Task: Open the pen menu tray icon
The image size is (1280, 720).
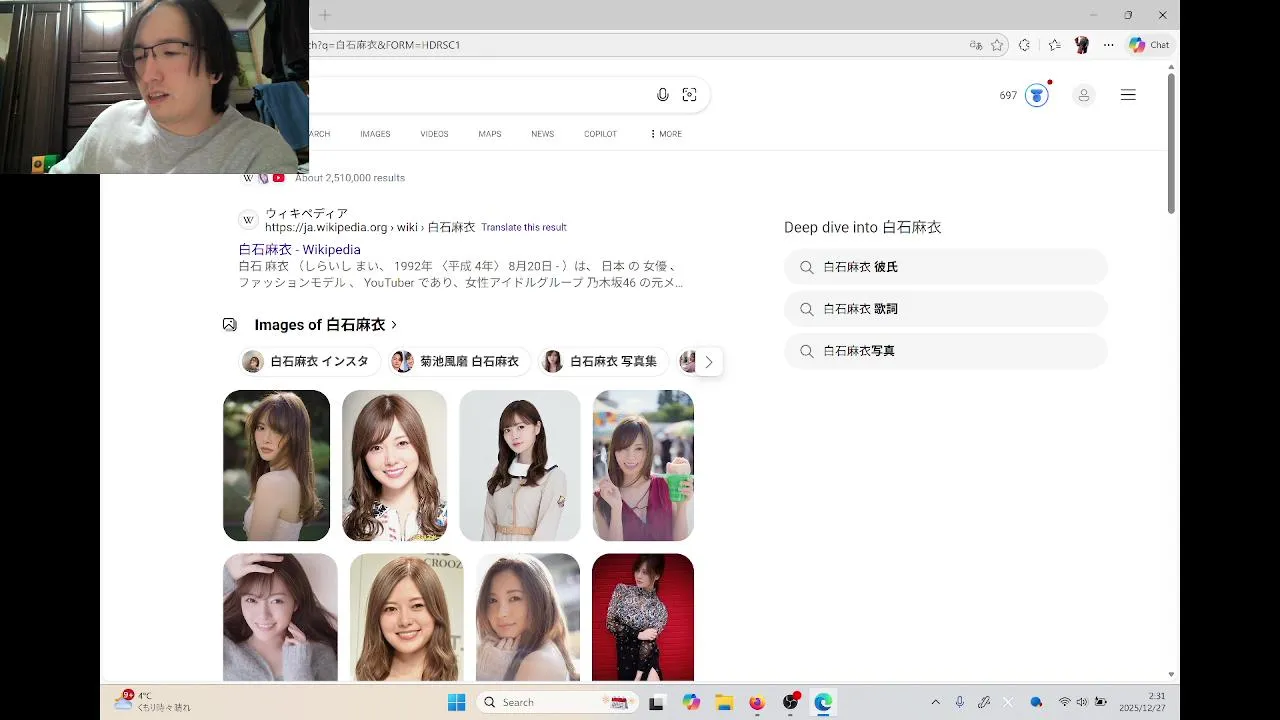Action: [x=984, y=702]
